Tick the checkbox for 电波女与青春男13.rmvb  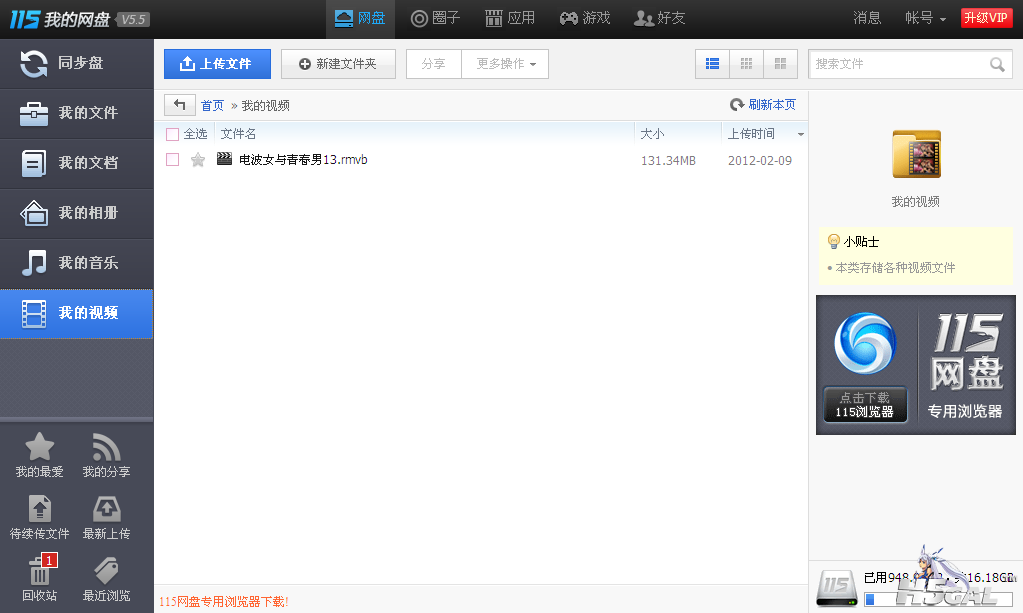tap(172, 160)
